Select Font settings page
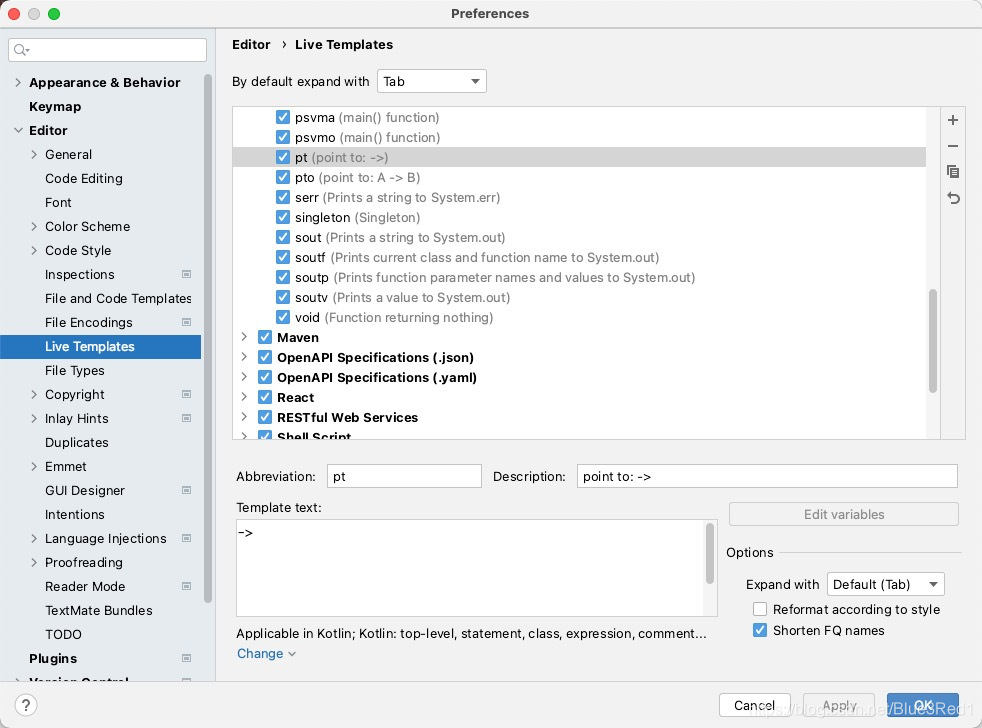This screenshot has width=982, height=728. pyautogui.click(x=58, y=202)
